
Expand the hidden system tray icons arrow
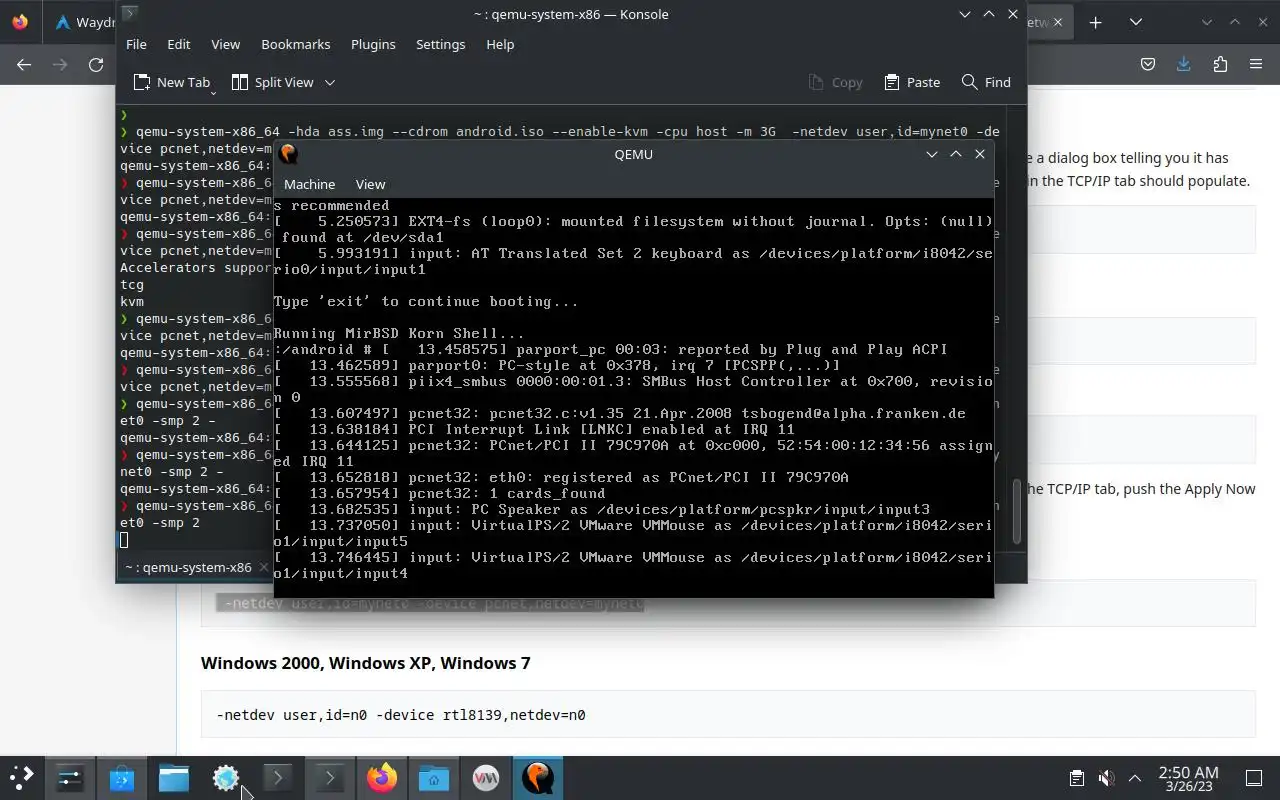click(x=1135, y=778)
